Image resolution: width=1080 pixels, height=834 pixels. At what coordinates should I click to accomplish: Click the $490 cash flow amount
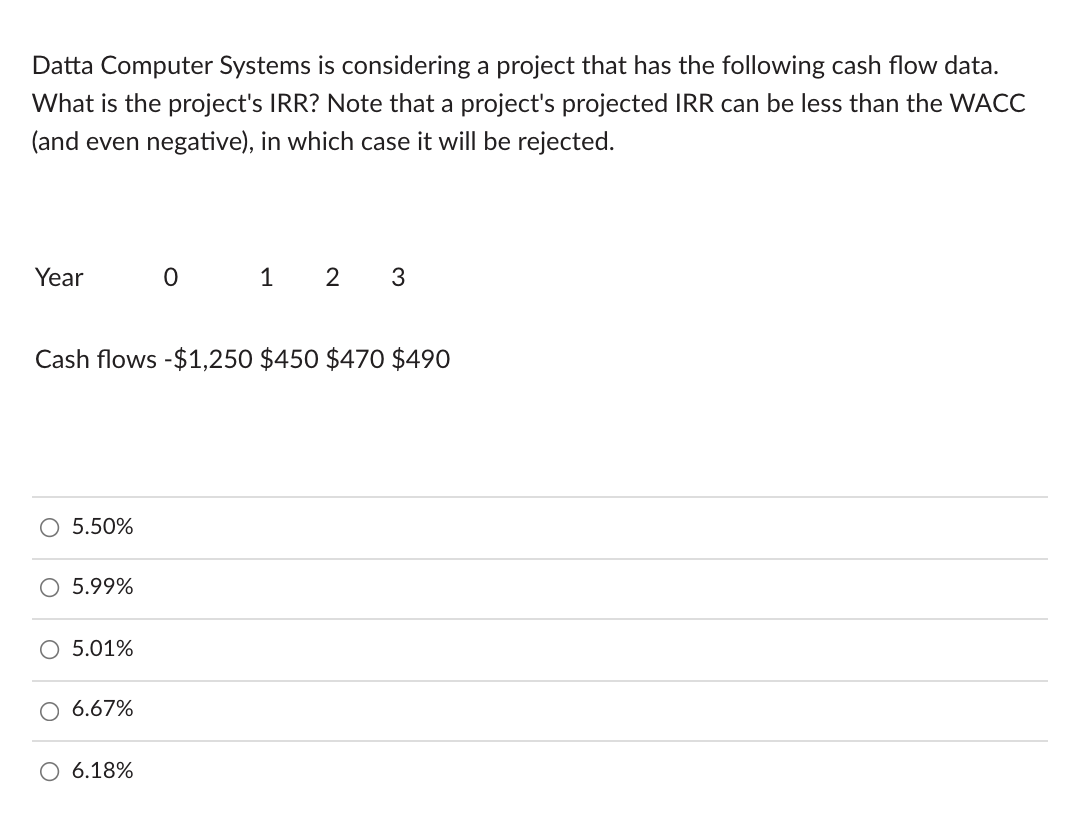pos(421,359)
